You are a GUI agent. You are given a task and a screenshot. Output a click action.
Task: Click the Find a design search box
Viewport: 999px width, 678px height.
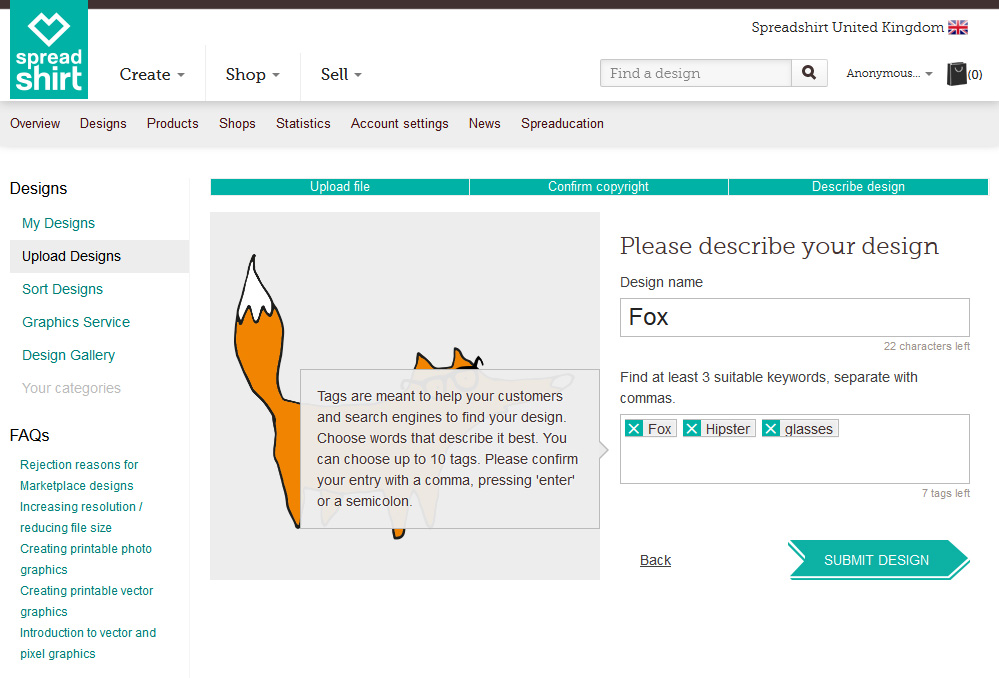point(696,73)
